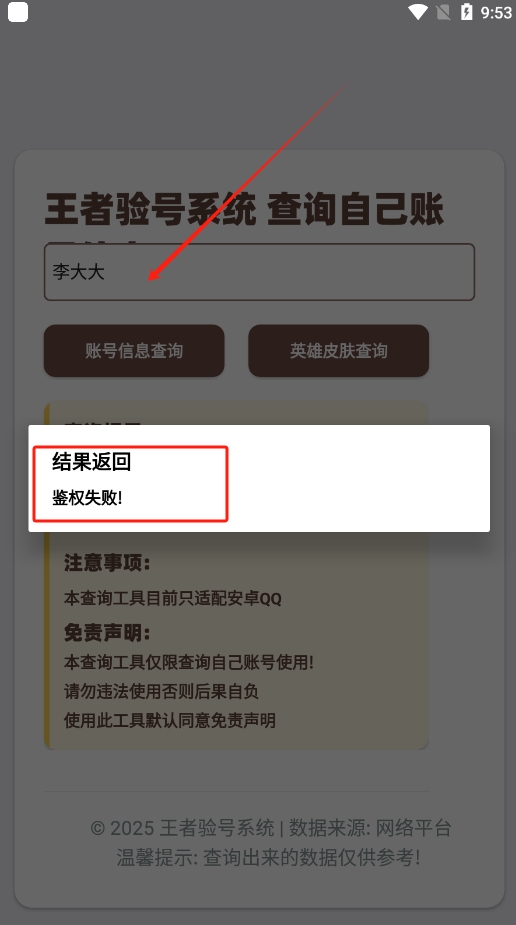Tap the clock showing 9:53
516x925 pixels.
click(496, 12)
